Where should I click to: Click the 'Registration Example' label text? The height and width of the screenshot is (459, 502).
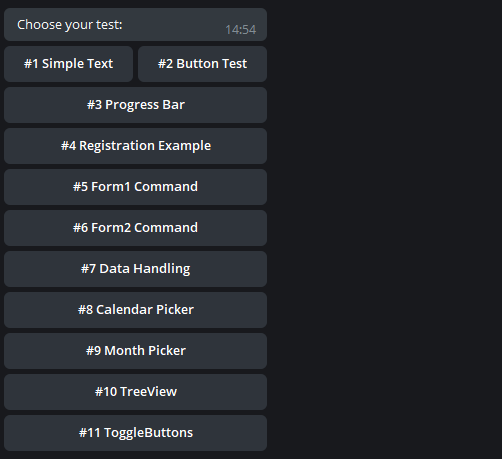pyautogui.click(x=145, y=146)
